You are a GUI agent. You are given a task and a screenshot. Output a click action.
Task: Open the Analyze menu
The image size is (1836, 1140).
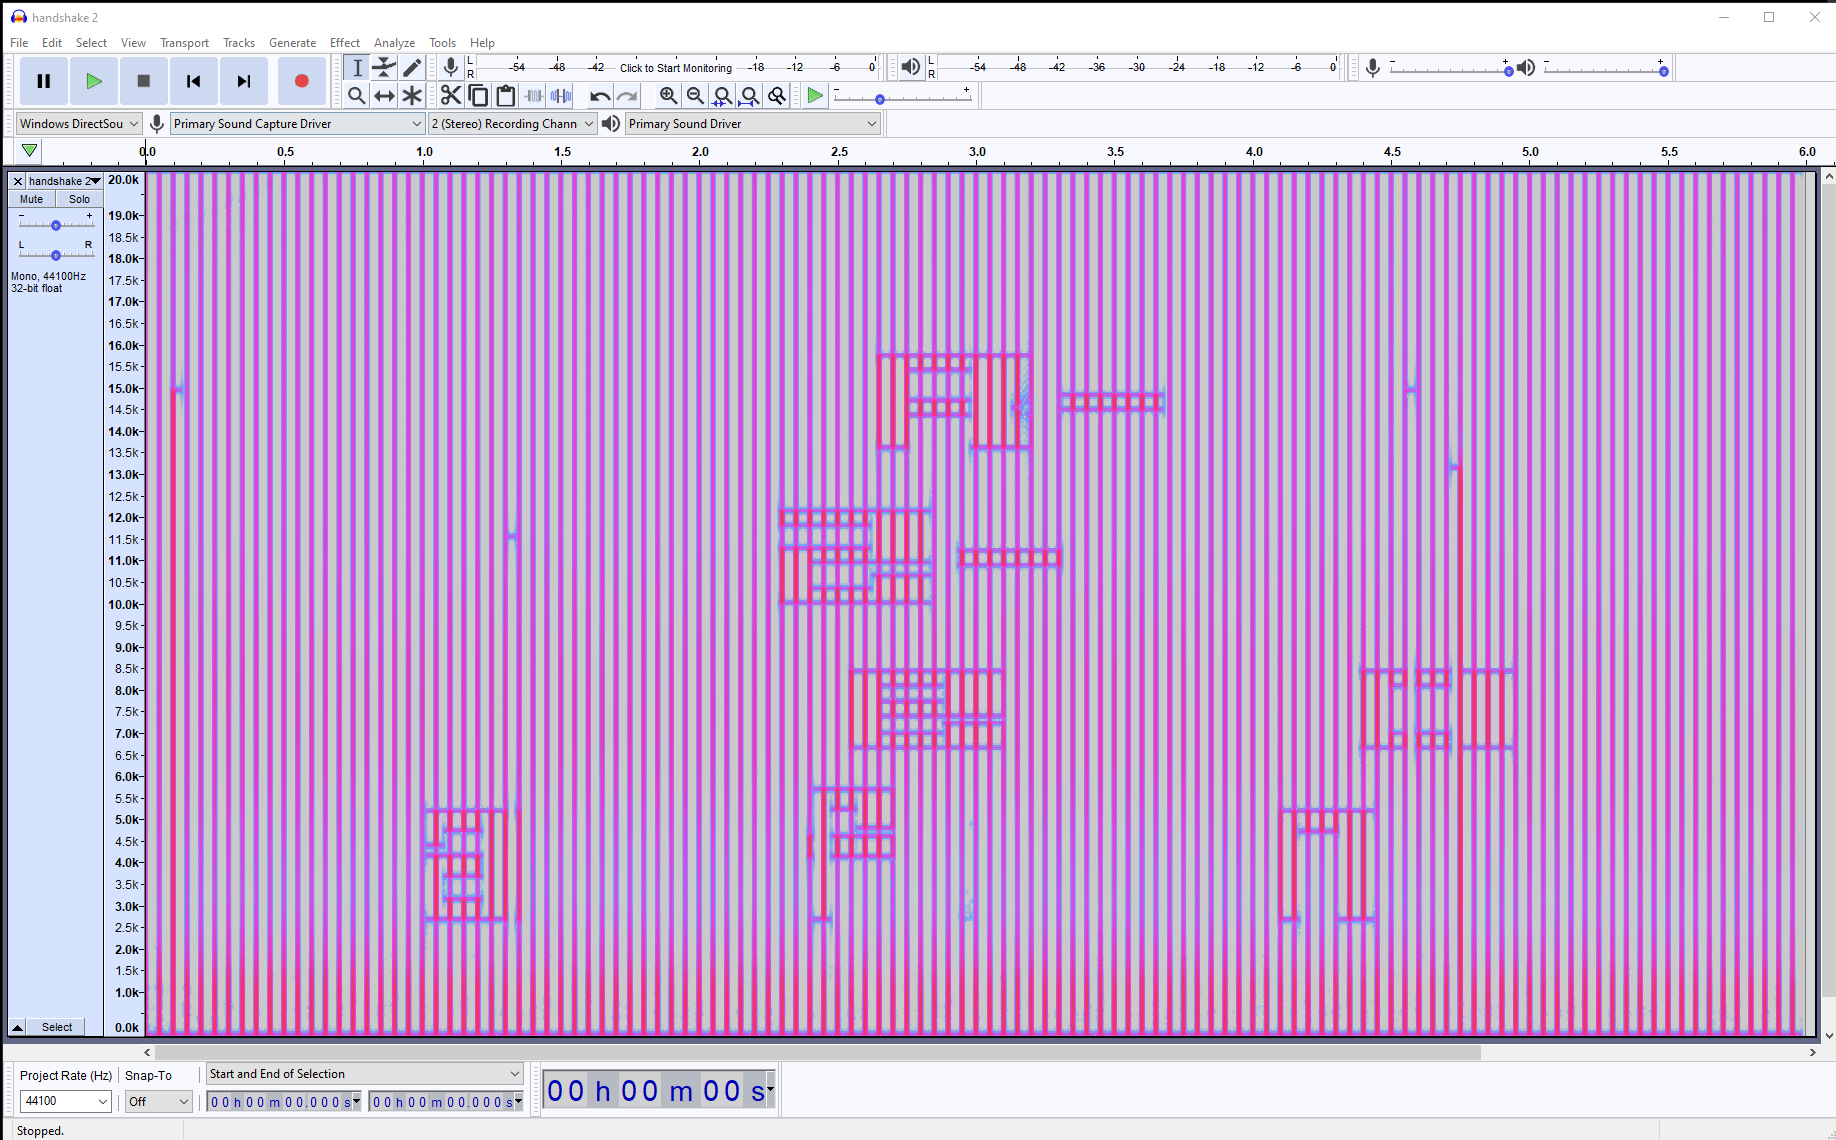point(394,43)
